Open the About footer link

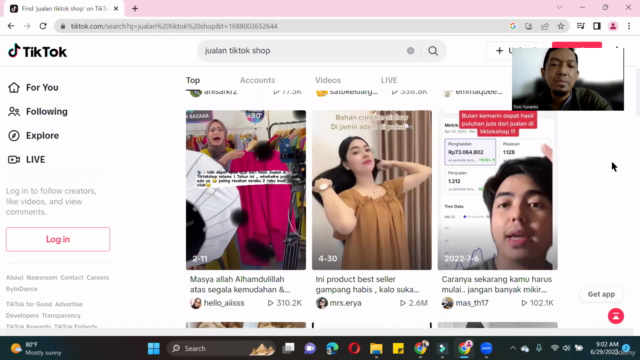point(14,278)
